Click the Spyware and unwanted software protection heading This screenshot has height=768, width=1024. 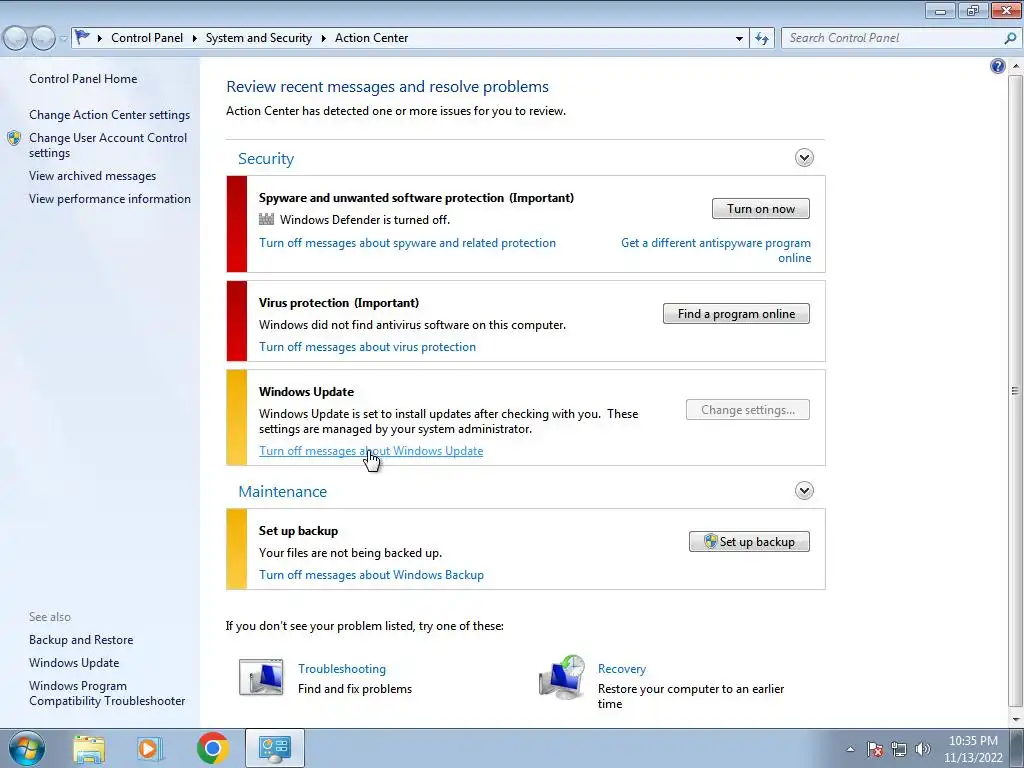[x=416, y=198]
